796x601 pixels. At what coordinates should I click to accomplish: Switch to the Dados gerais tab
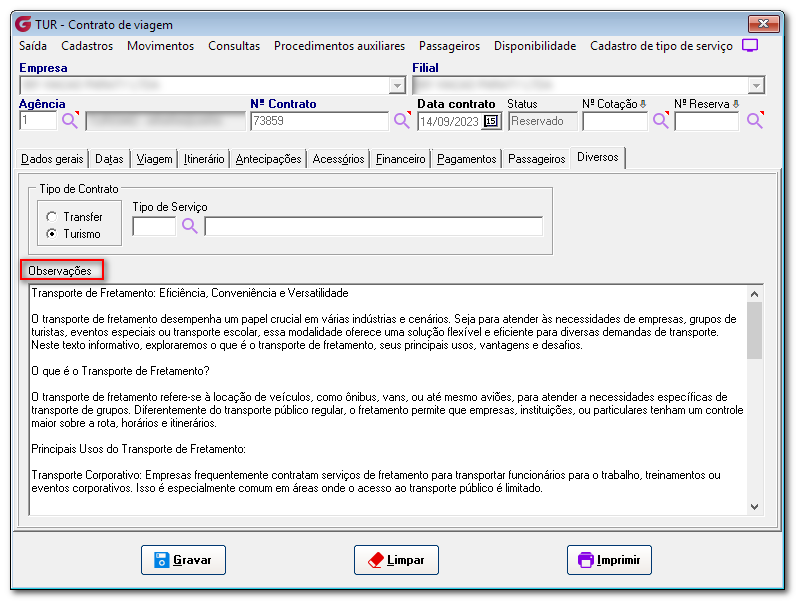click(52, 159)
